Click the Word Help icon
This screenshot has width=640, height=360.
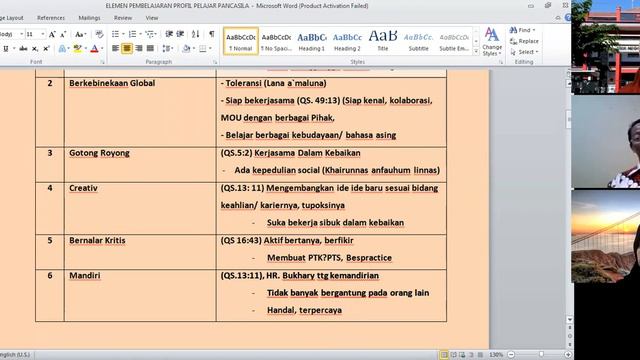pyautogui.click(x=568, y=18)
